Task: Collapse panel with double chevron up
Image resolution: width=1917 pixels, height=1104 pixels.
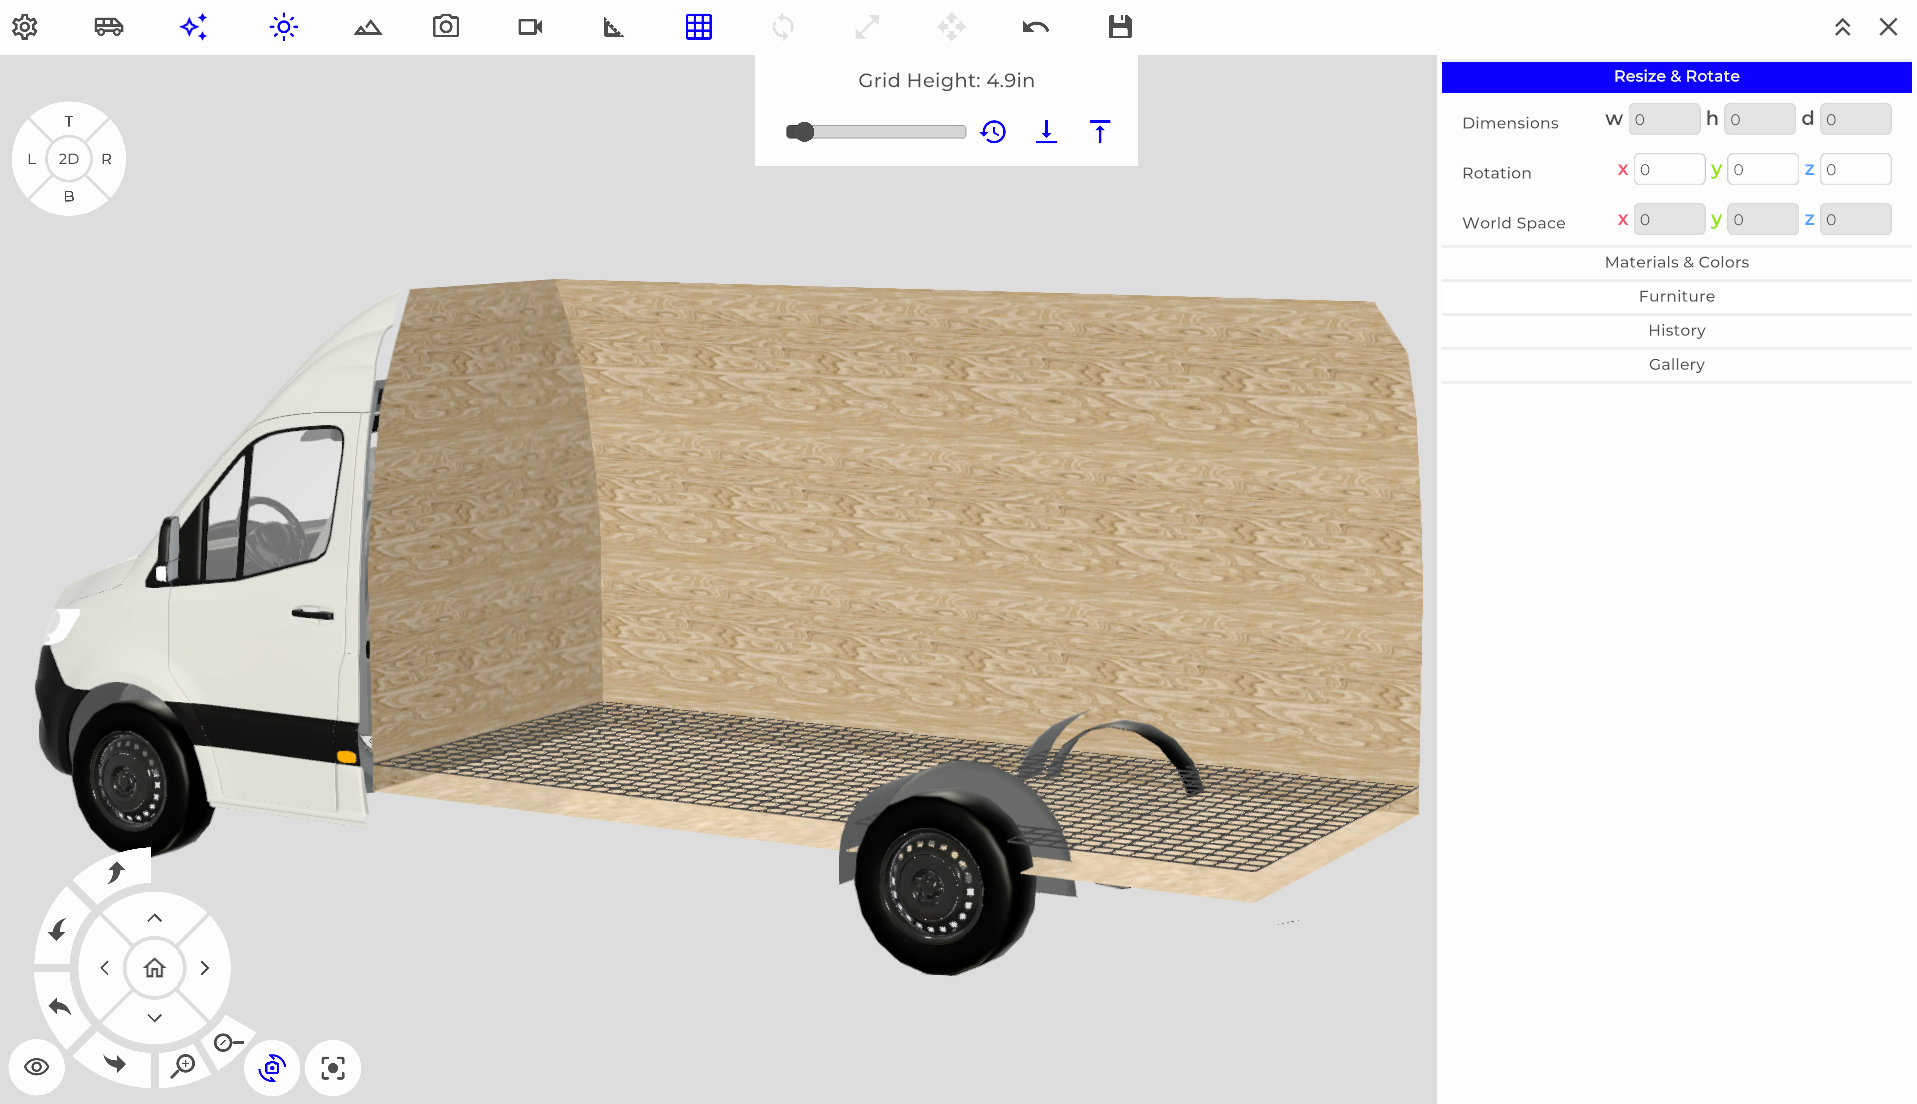Action: pyautogui.click(x=1842, y=27)
